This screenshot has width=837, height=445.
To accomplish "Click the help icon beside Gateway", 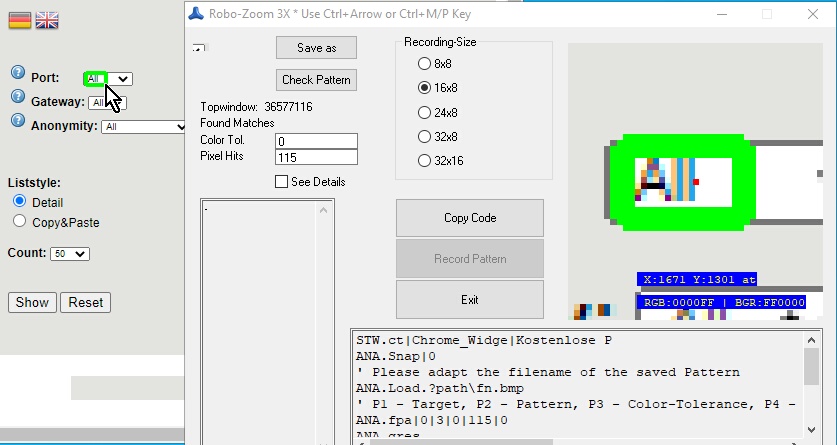I will [x=17, y=97].
